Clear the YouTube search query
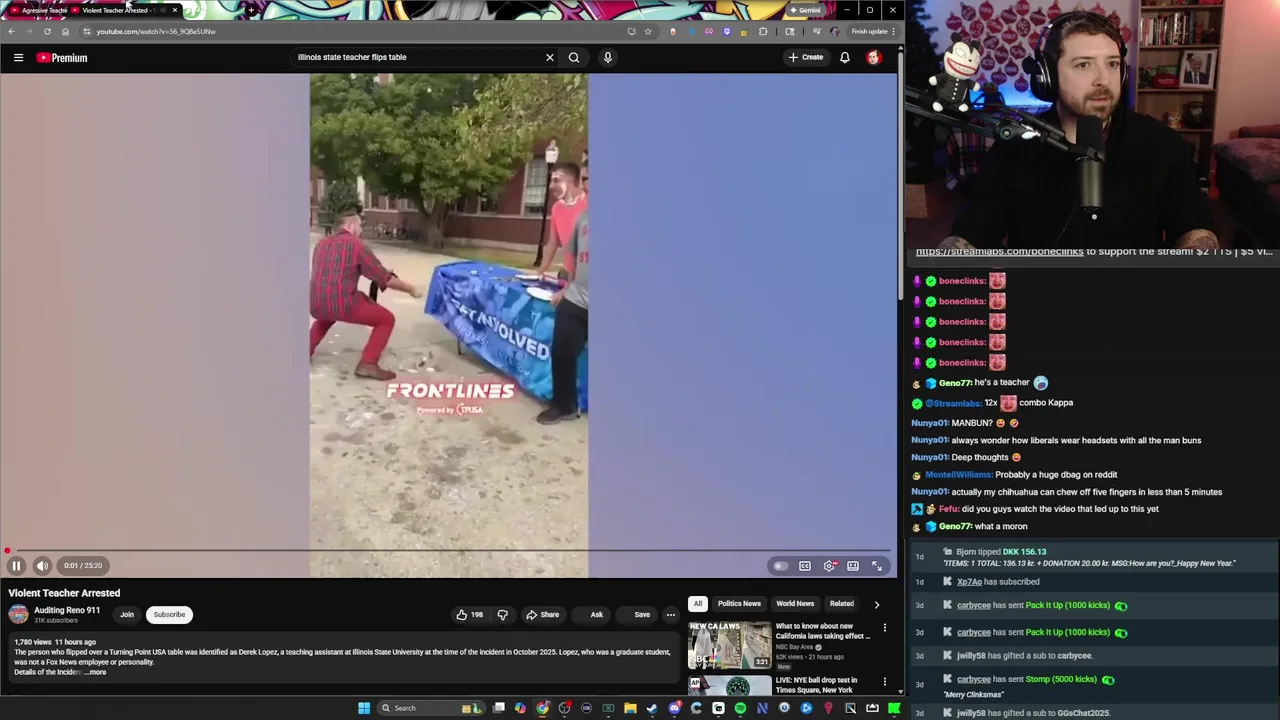 coord(549,57)
